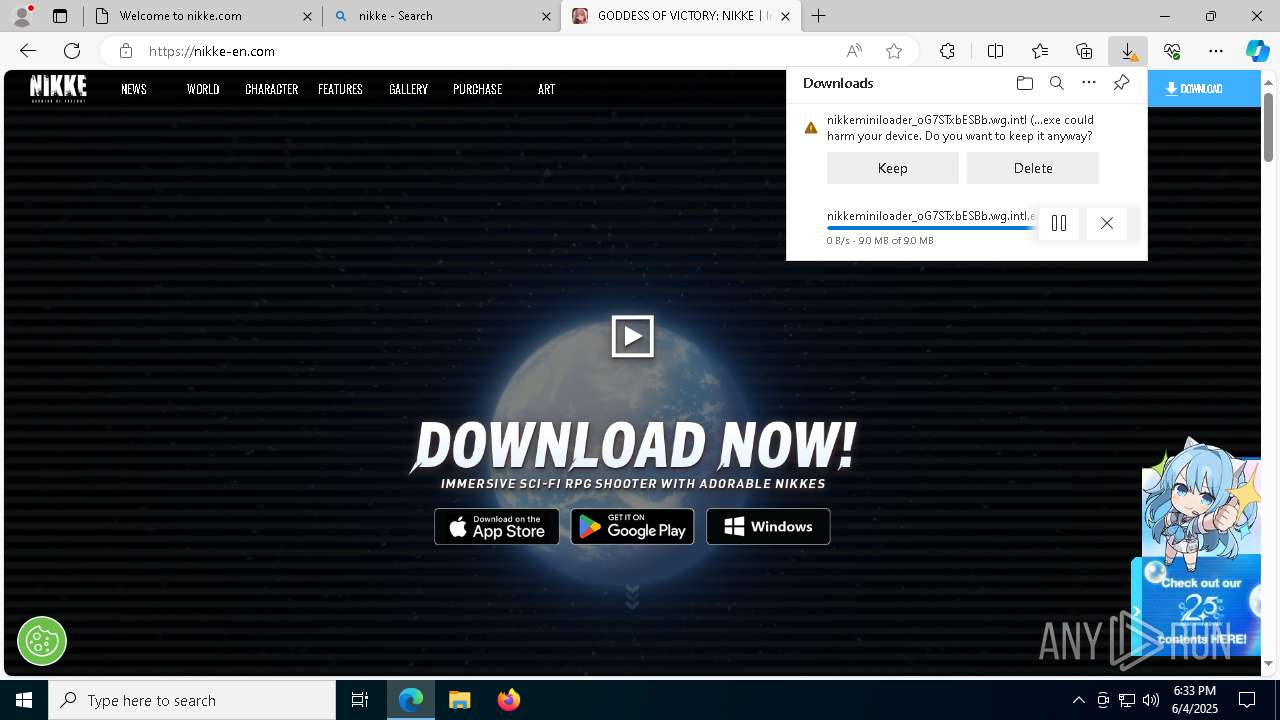The height and width of the screenshot is (720, 1280).
Task: Open the FEATURES menu
Action: (x=340, y=89)
